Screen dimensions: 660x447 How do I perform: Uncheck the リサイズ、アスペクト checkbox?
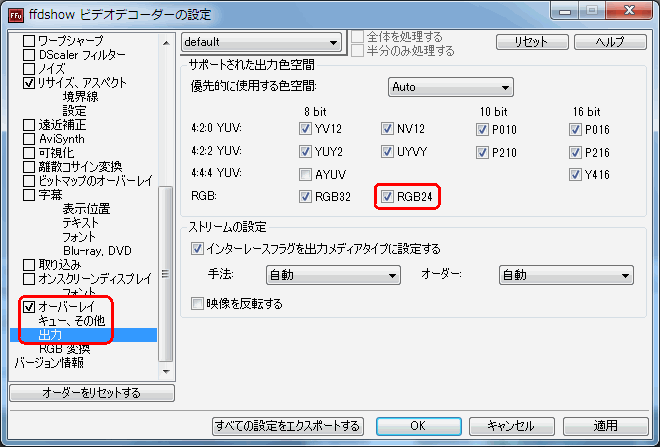click(29, 83)
